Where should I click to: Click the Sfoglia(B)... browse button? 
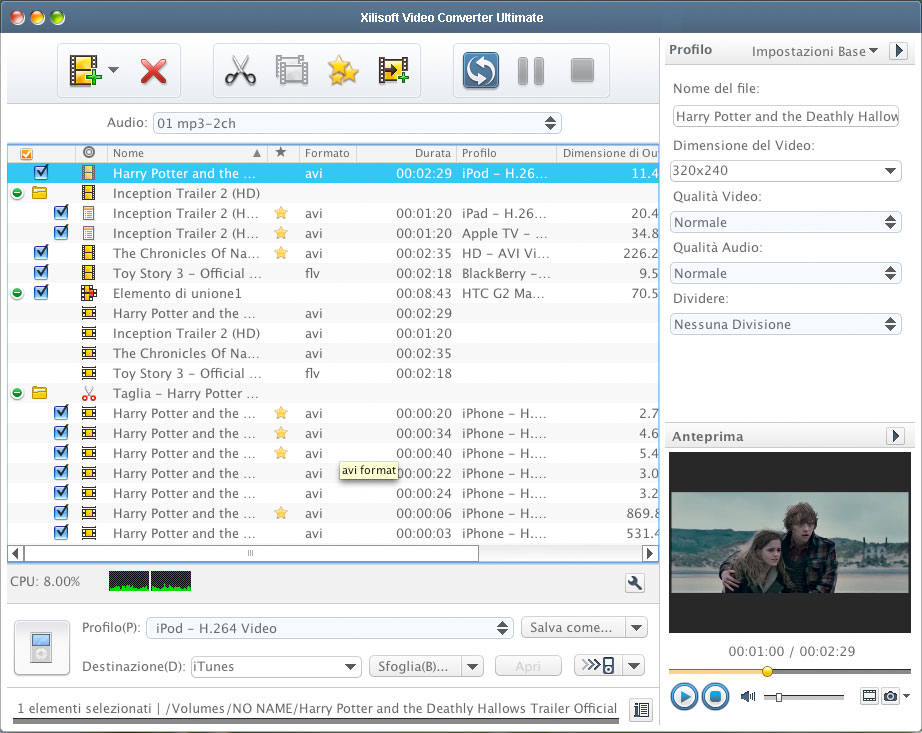pyautogui.click(x=416, y=667)
